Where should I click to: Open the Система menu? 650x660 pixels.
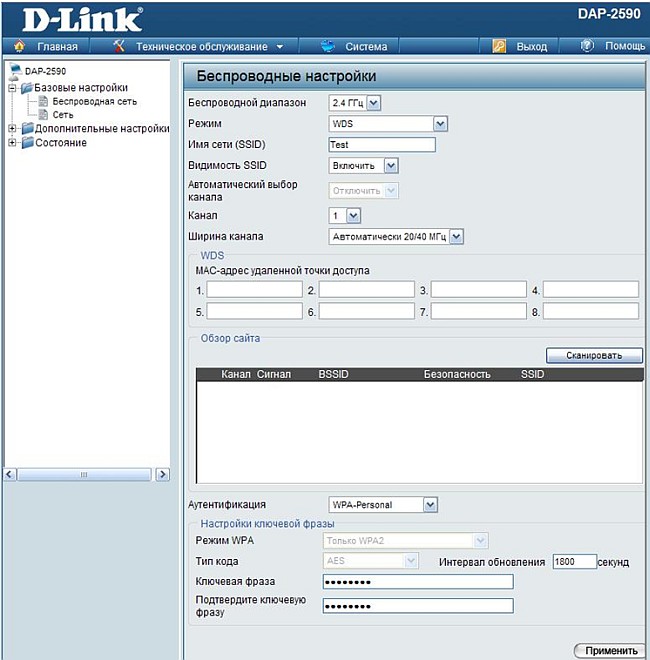pyautogui.click(x=366, y=46)
